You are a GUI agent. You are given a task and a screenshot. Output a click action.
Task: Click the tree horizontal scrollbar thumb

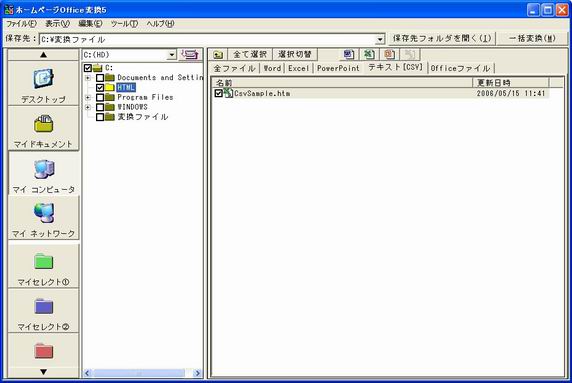click(x=139, y=373)
